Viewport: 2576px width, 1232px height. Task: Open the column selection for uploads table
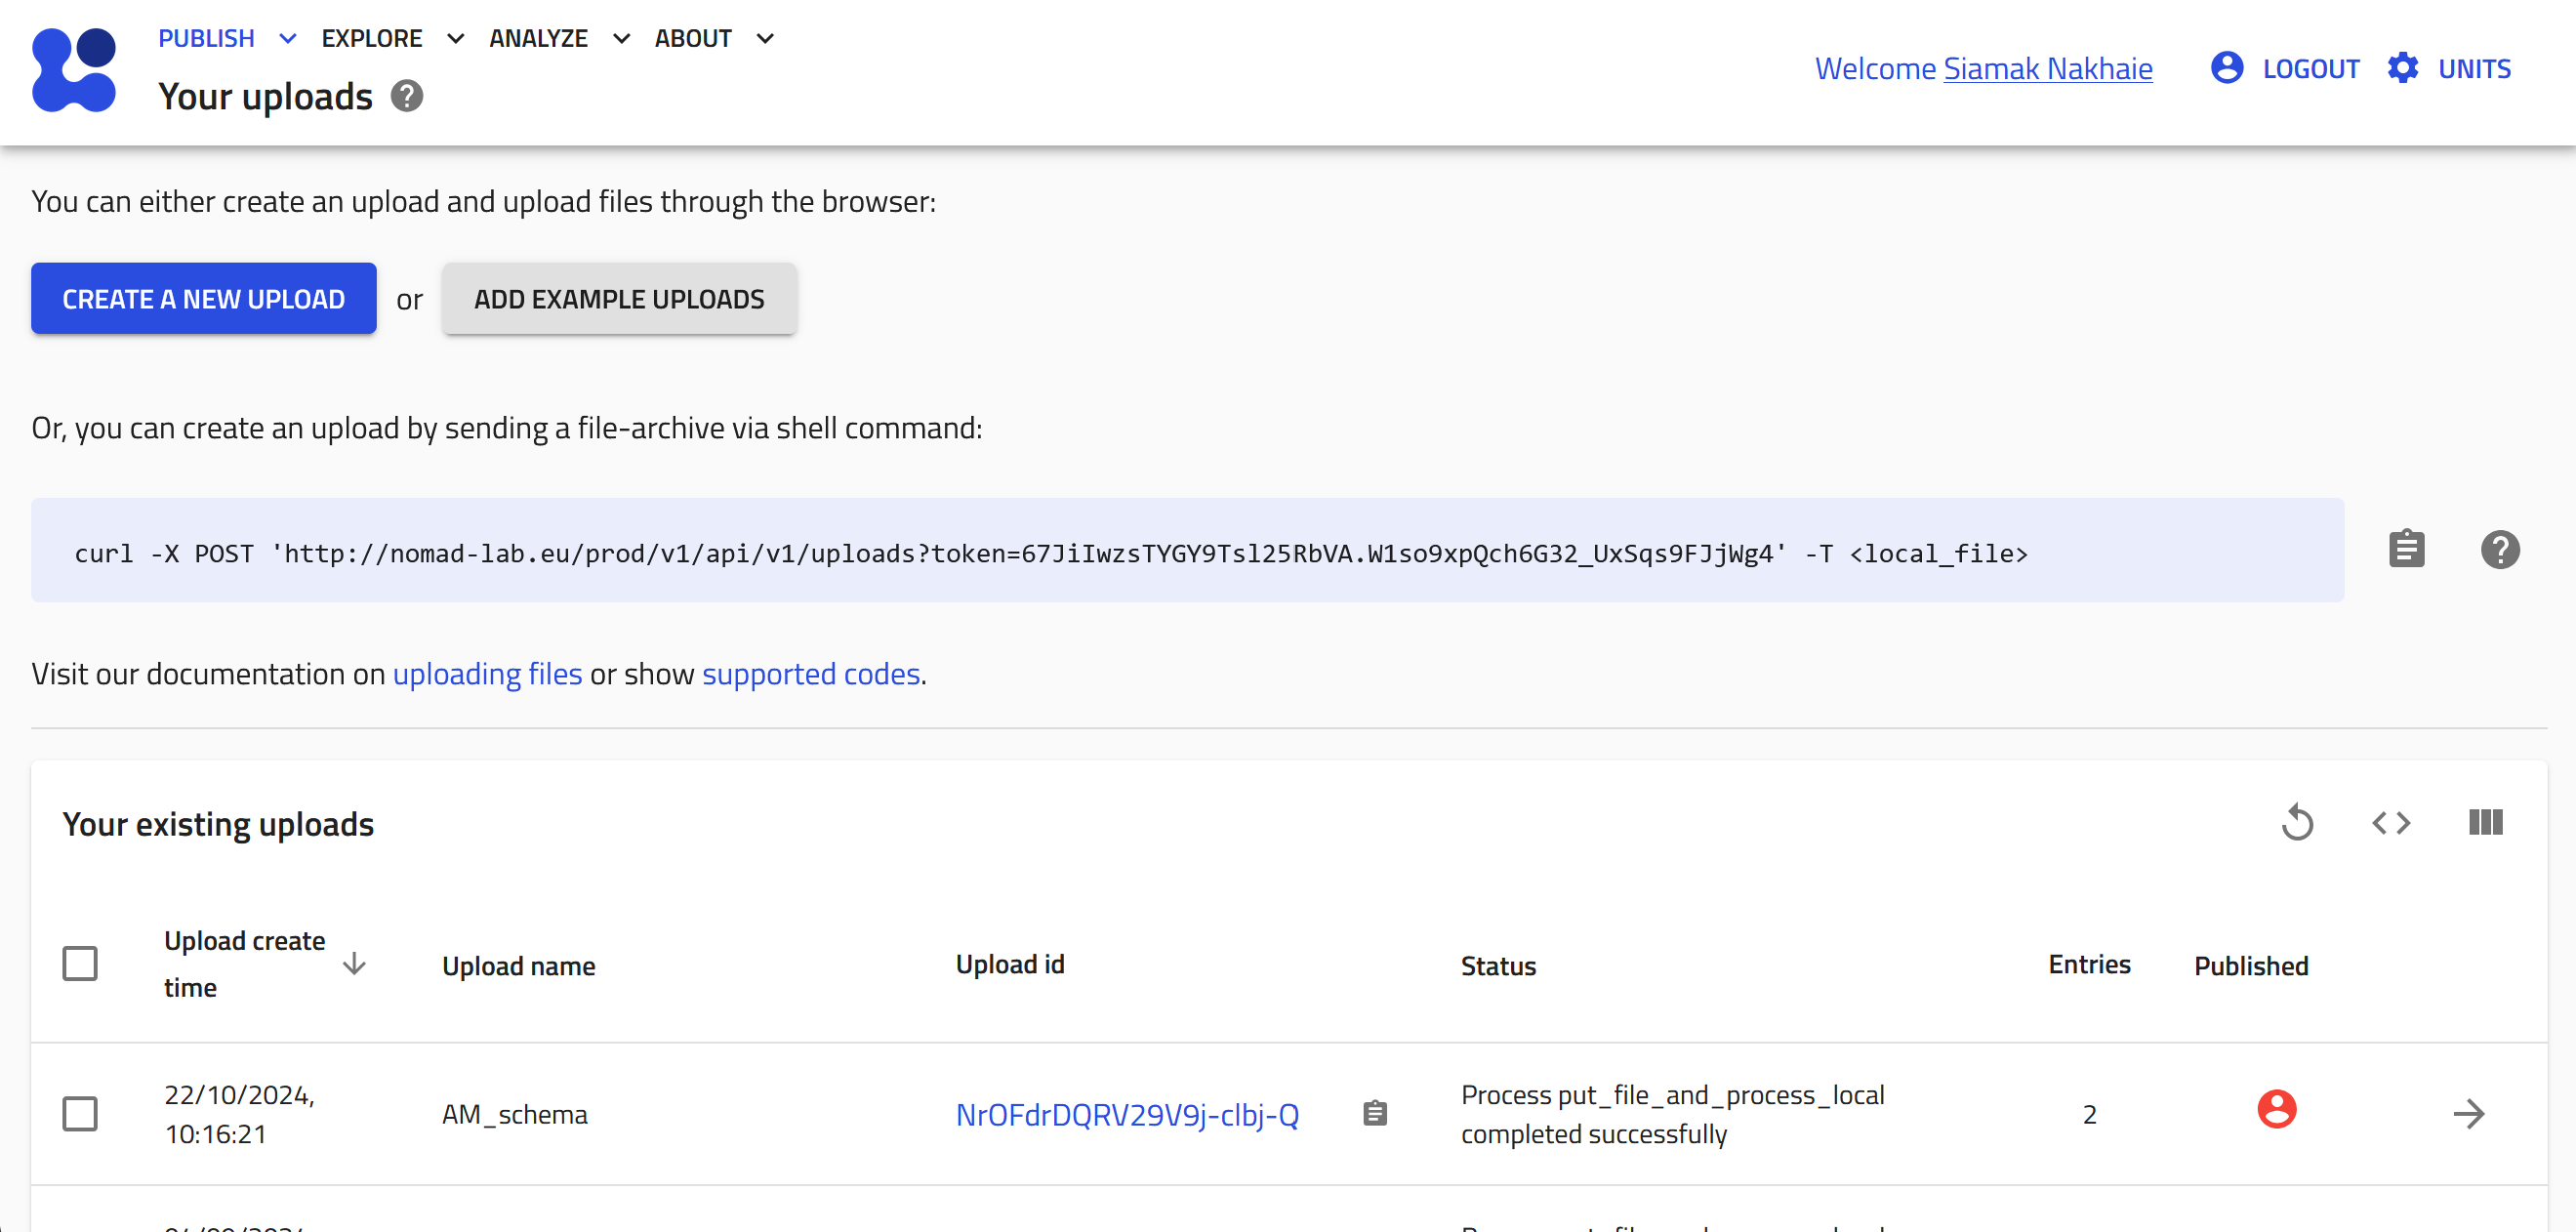point(2485,822)
